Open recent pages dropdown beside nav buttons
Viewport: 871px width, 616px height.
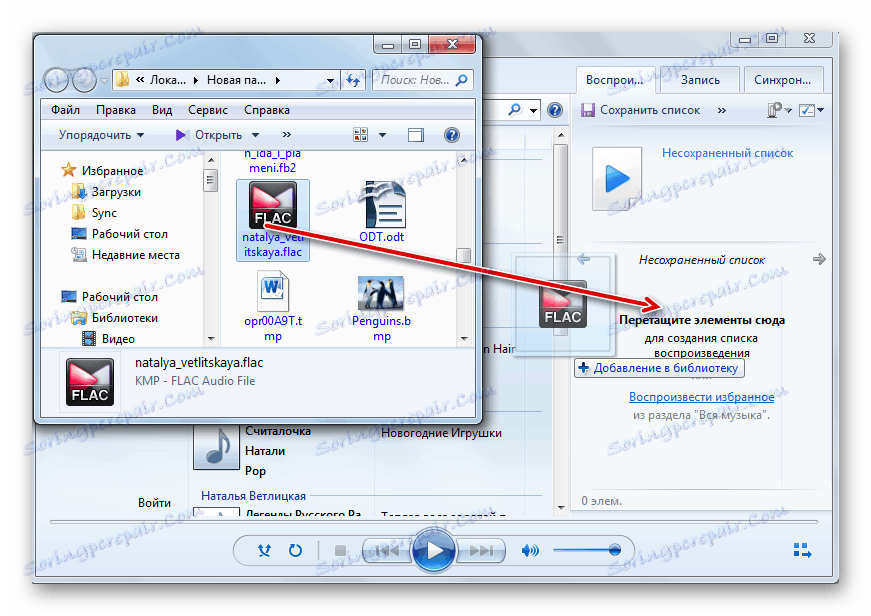104,81
